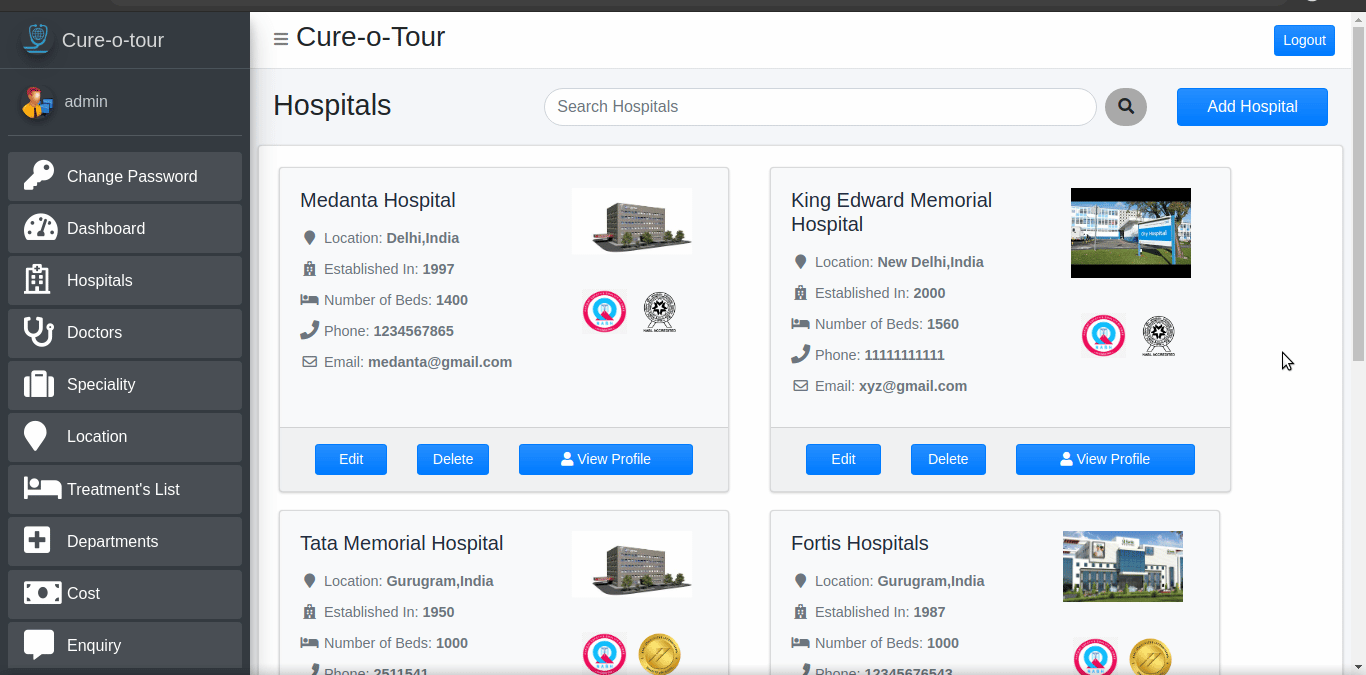Select Treatment's List from sidebar
This screenshot has width=1366, height=675.
[x=125, y=489]
